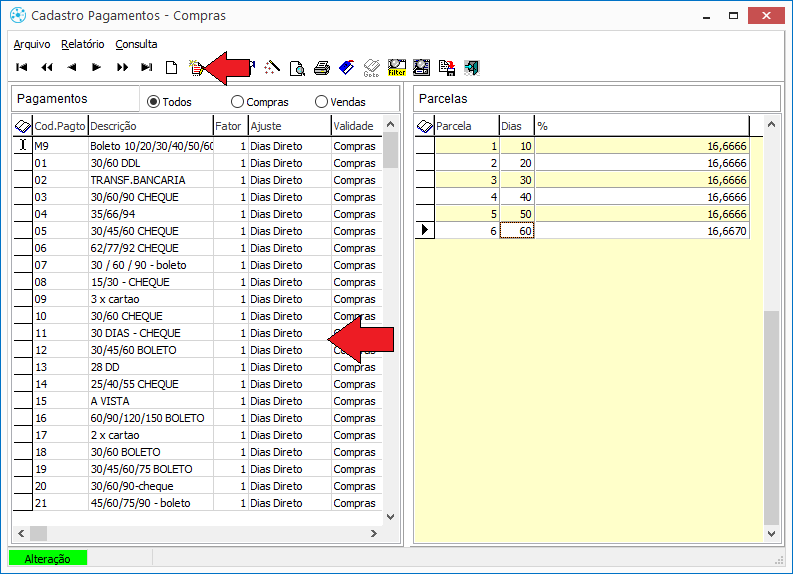Click Parcelas scrollbar up arrow
Image resolution: width=793 pixels, height=574 pixels.
(771, 124)
